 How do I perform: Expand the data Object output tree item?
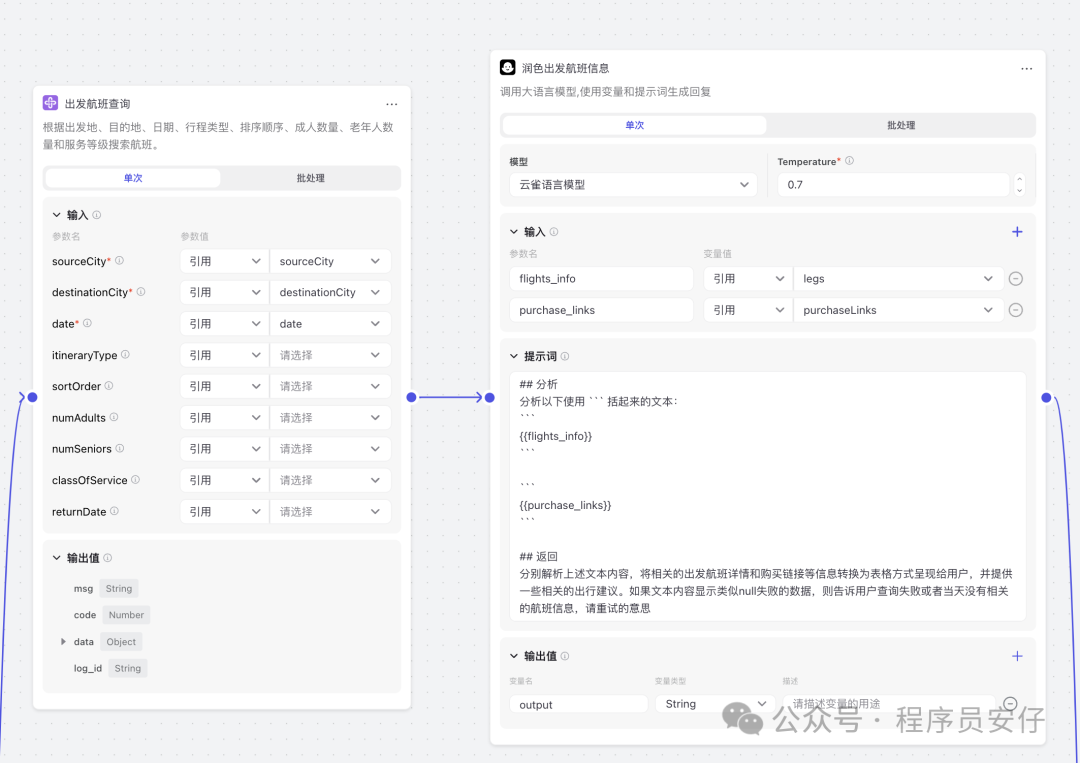pyautogui.click(x=64, y=642)
